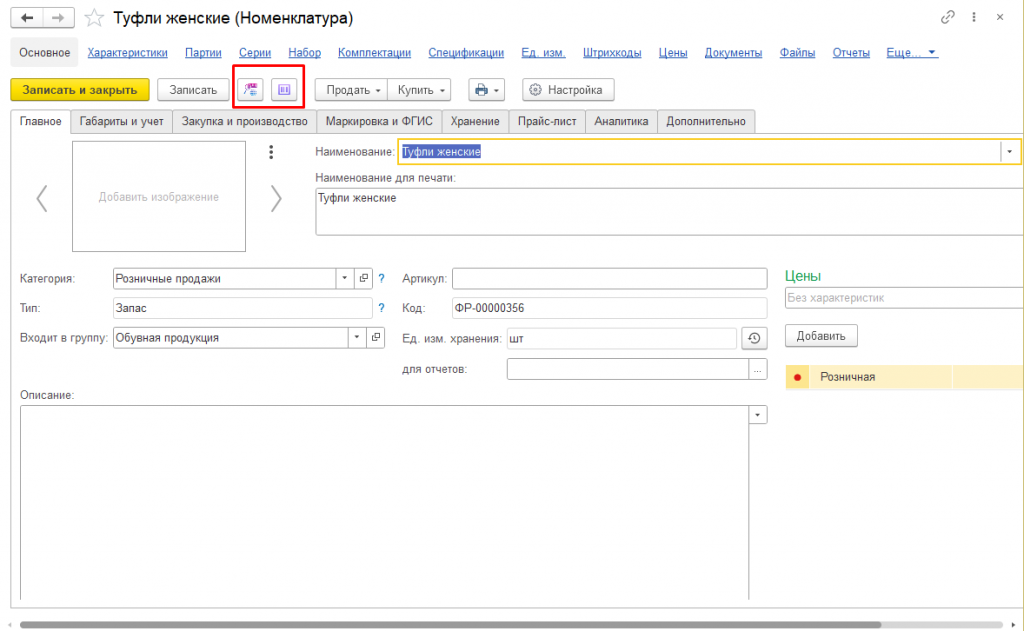Click the purple list icon button in toolbar
This screenshot has width=1024, height=631.
tap(284, 89)
